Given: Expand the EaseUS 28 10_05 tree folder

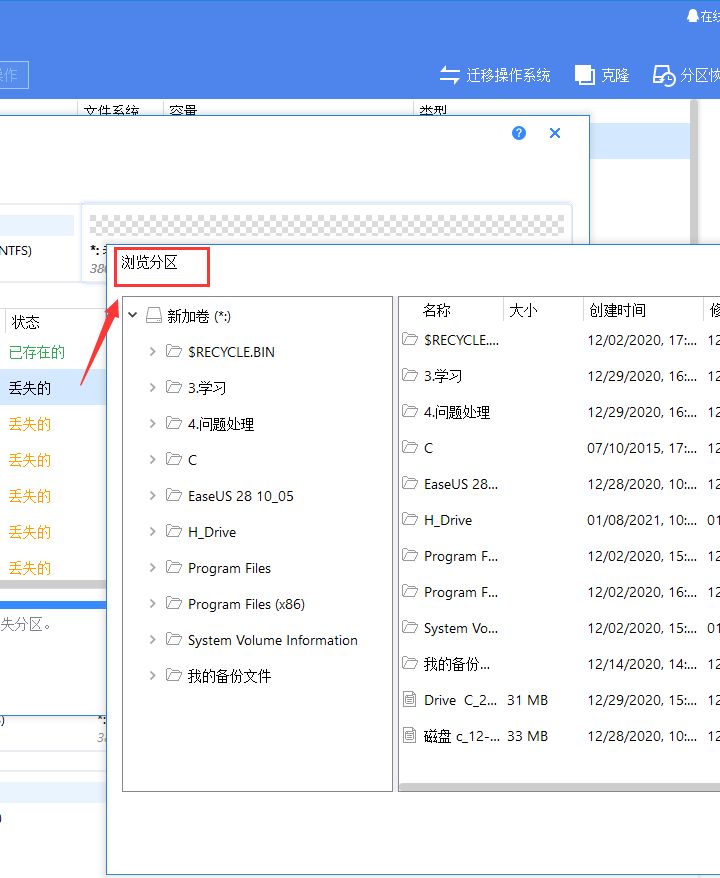Looking at the screenshot, I should point(152,496).
